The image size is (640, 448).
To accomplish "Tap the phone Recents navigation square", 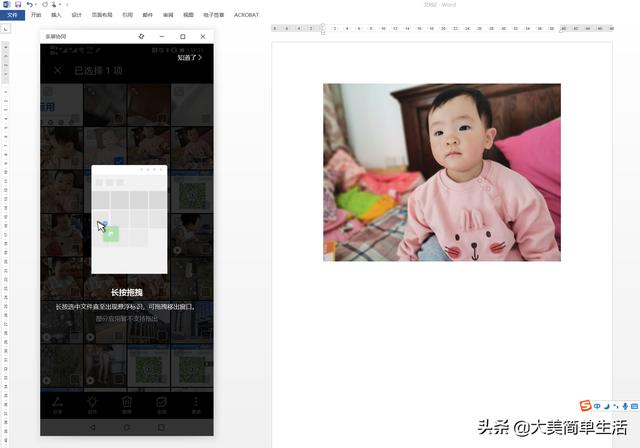I will [x=161, y=427].
